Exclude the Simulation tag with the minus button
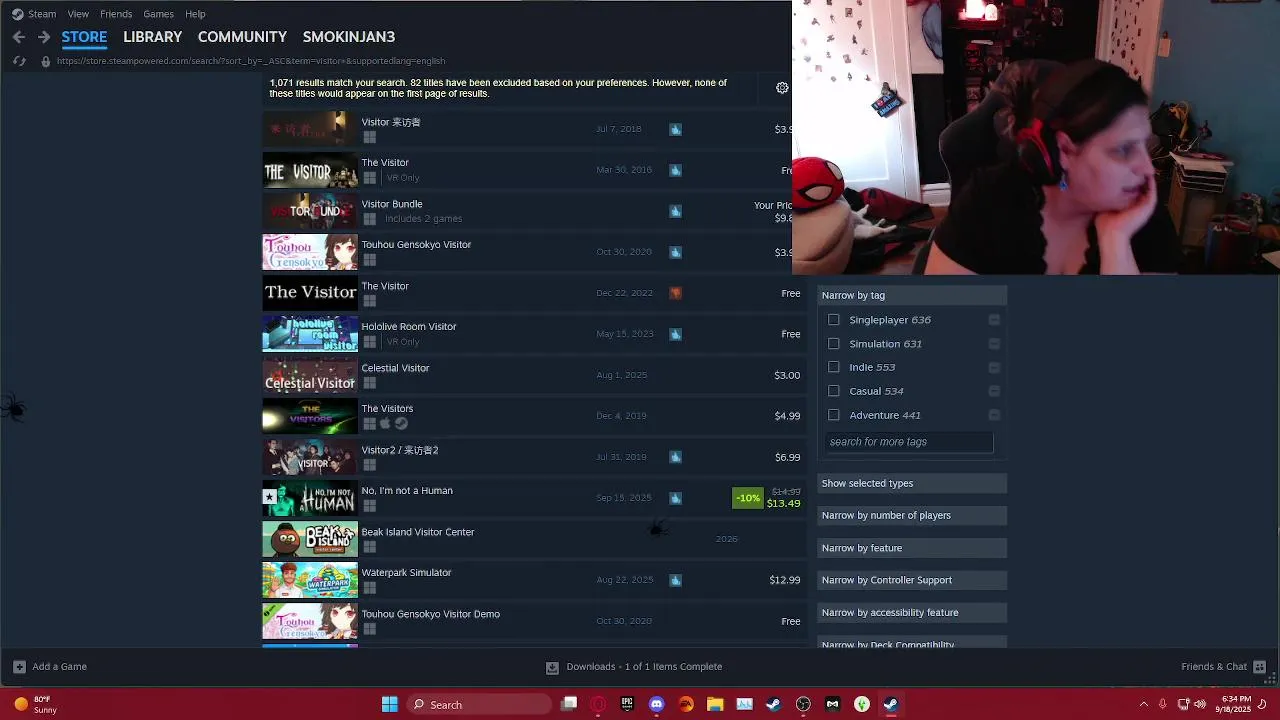1280x720 pixels. [x=994, y=344]
